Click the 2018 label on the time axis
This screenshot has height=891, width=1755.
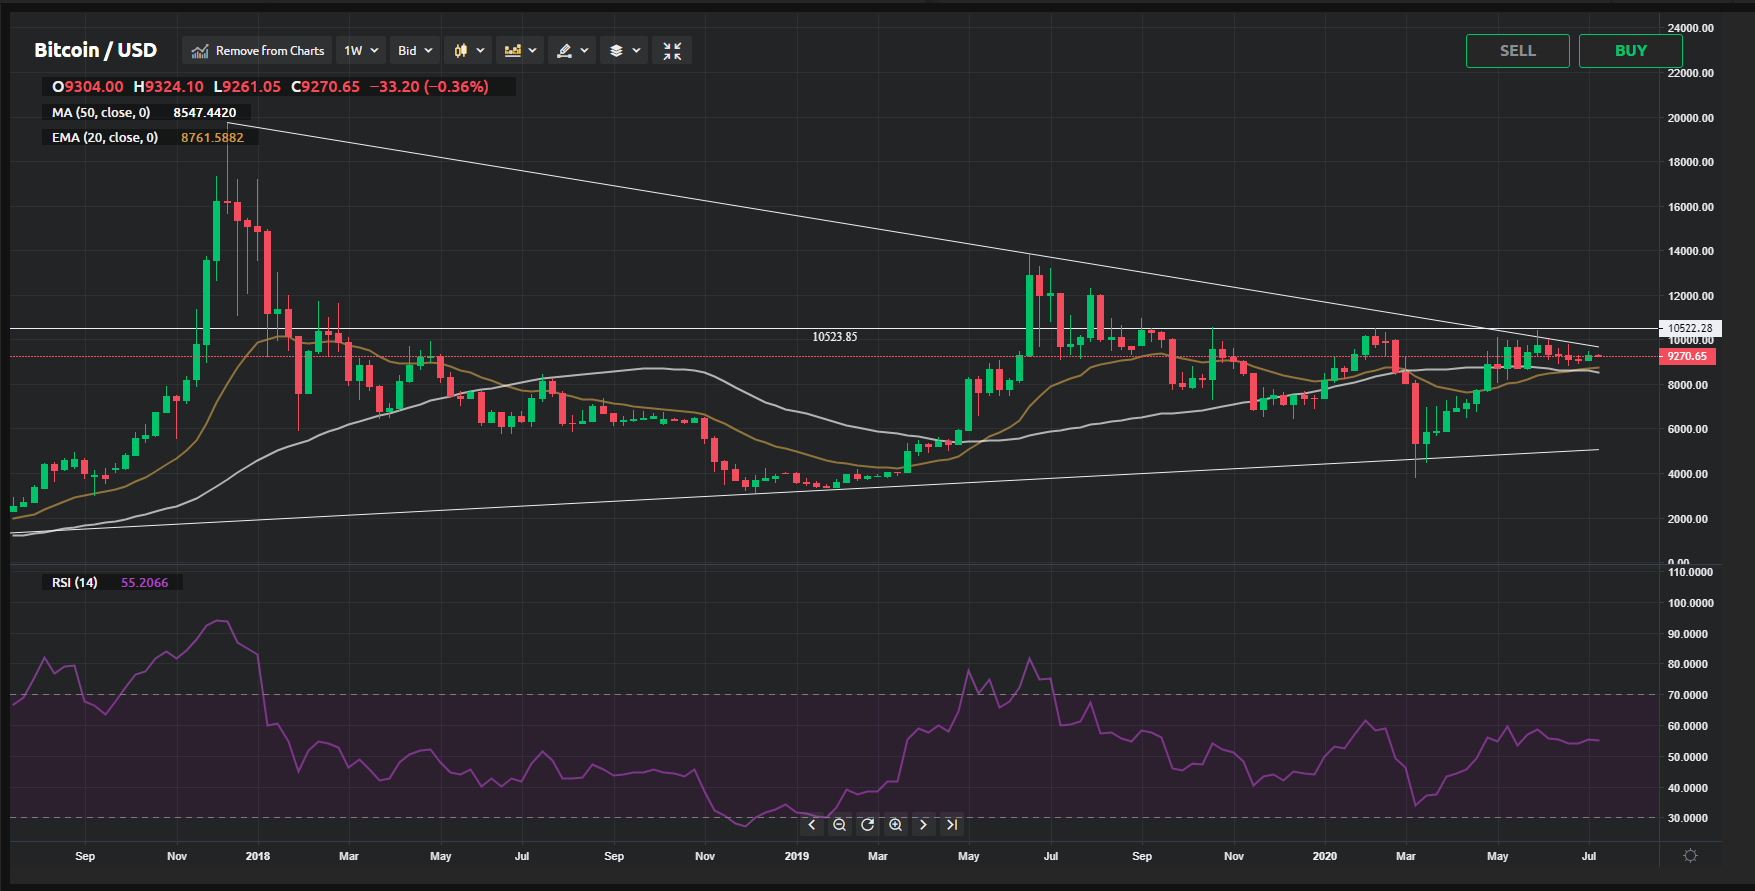(257, 856)
